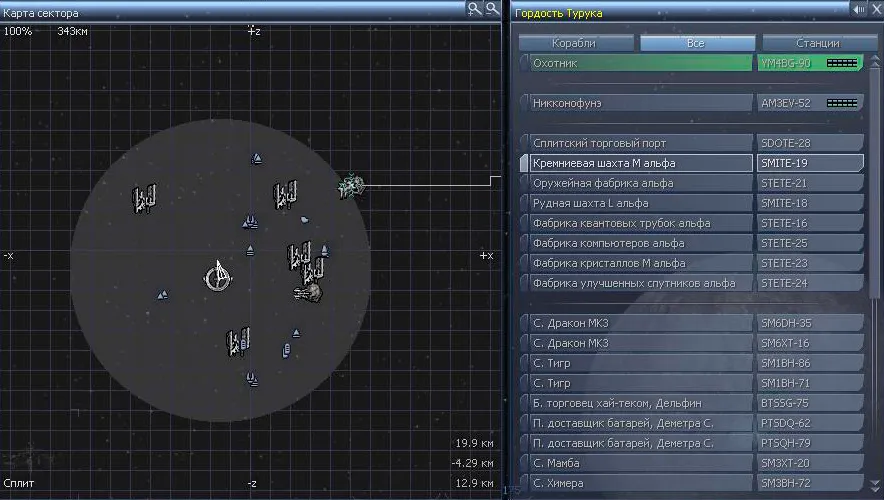Zoom in on the sector map
884x500 pixels.
pos(474,8)
